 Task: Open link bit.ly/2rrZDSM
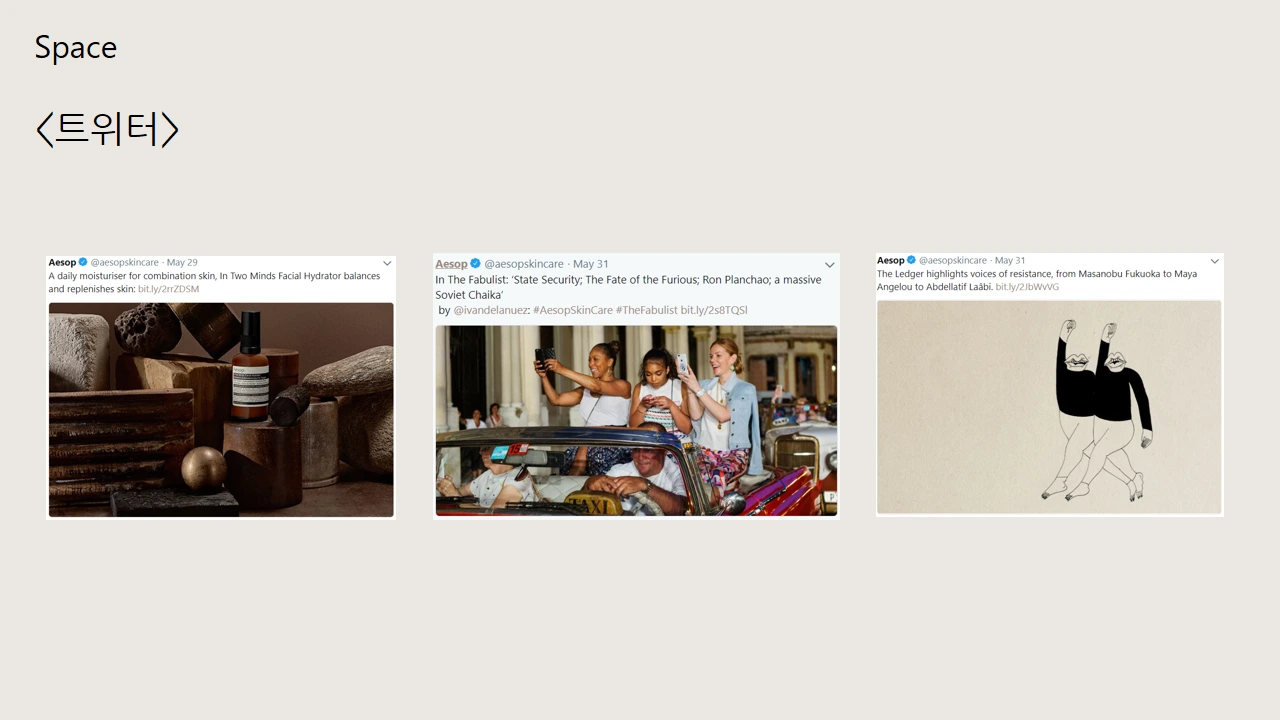(x=168, y=289)
